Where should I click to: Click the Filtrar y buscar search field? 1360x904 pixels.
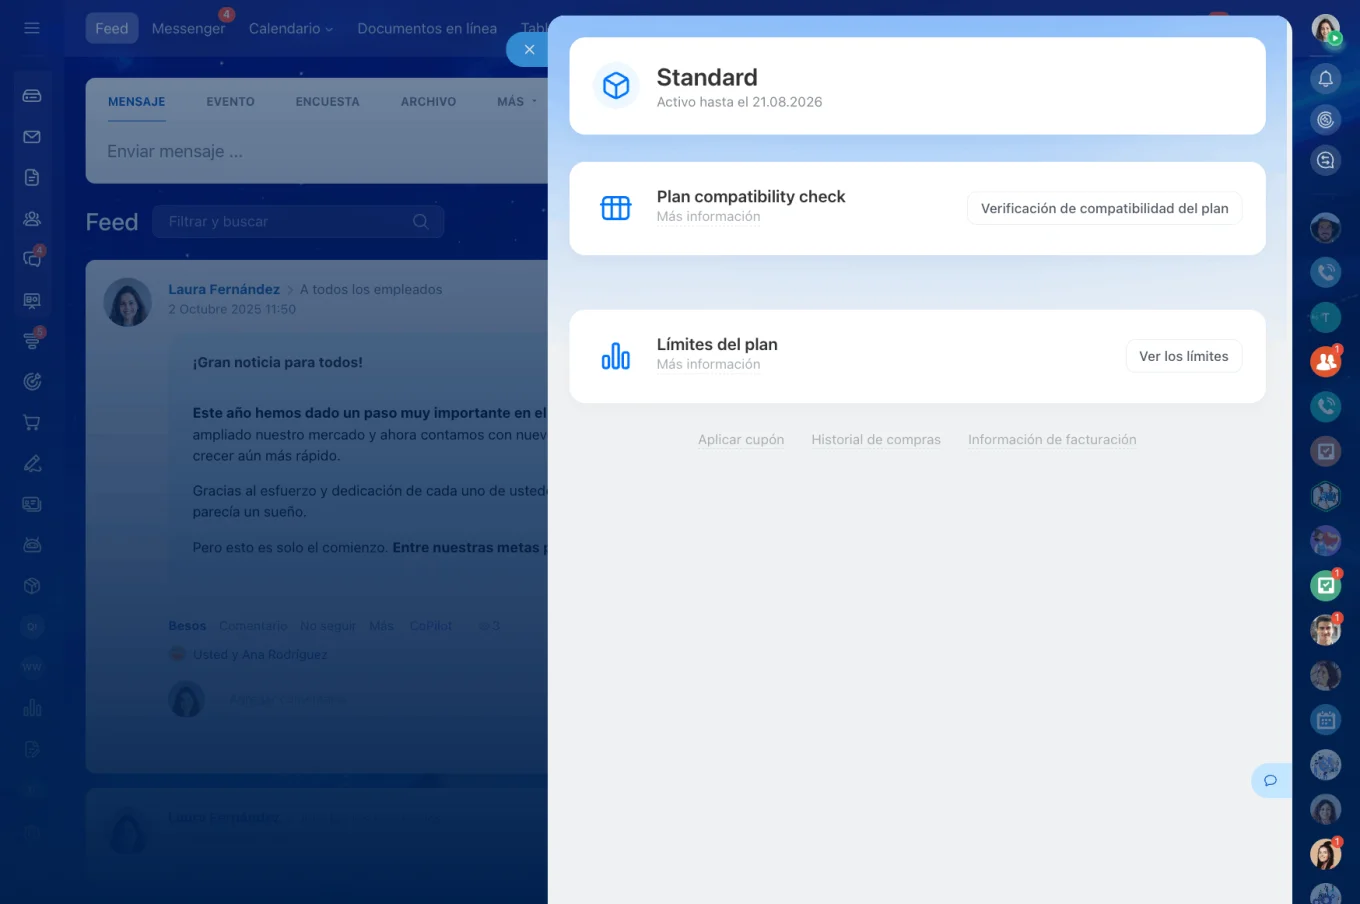(285, 222)
